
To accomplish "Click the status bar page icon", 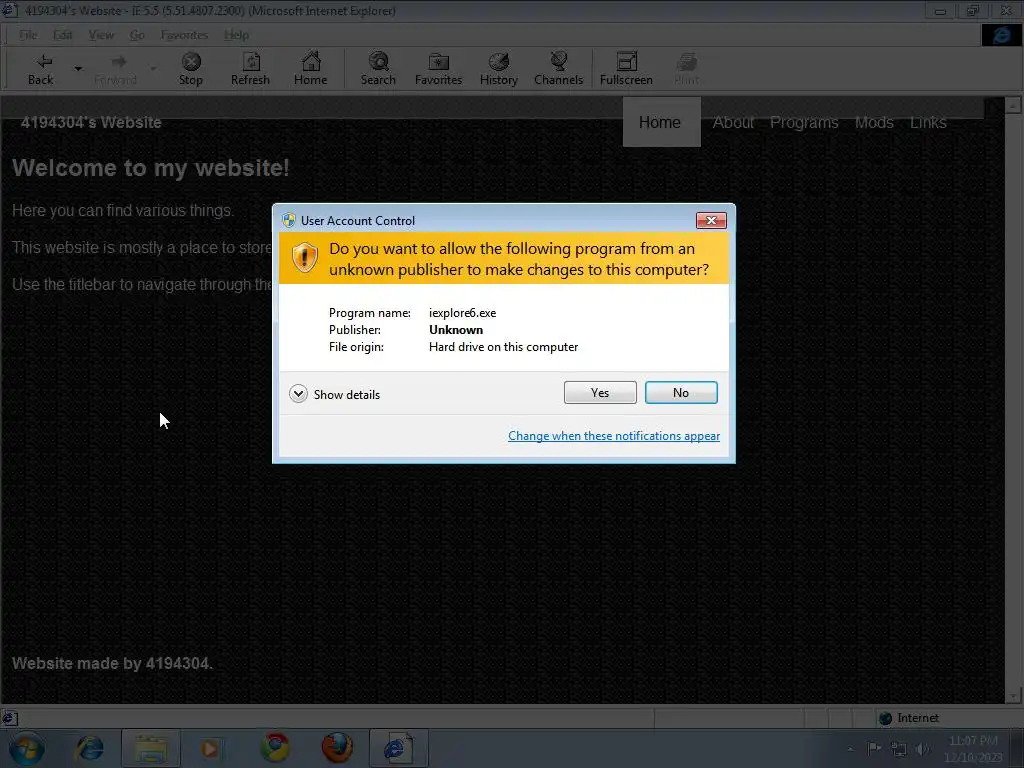I will tap(9, 719).
